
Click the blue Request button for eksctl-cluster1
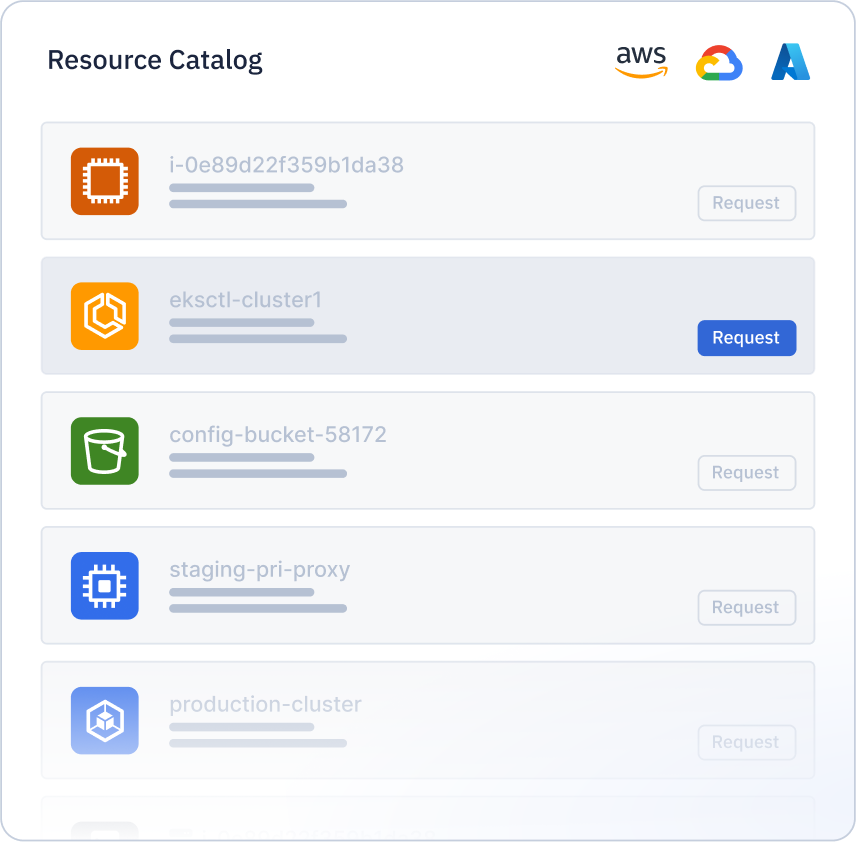[747, 338]
